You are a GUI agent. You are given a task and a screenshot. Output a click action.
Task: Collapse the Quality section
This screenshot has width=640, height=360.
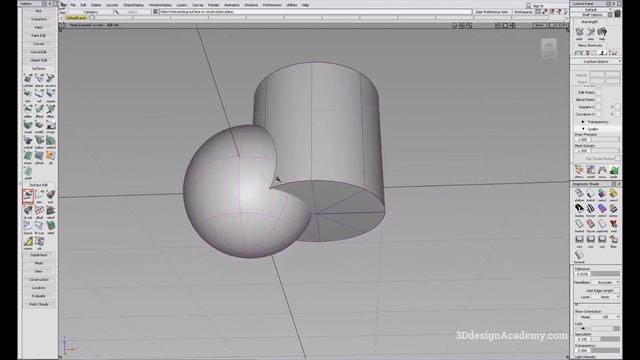click(583, 129)
